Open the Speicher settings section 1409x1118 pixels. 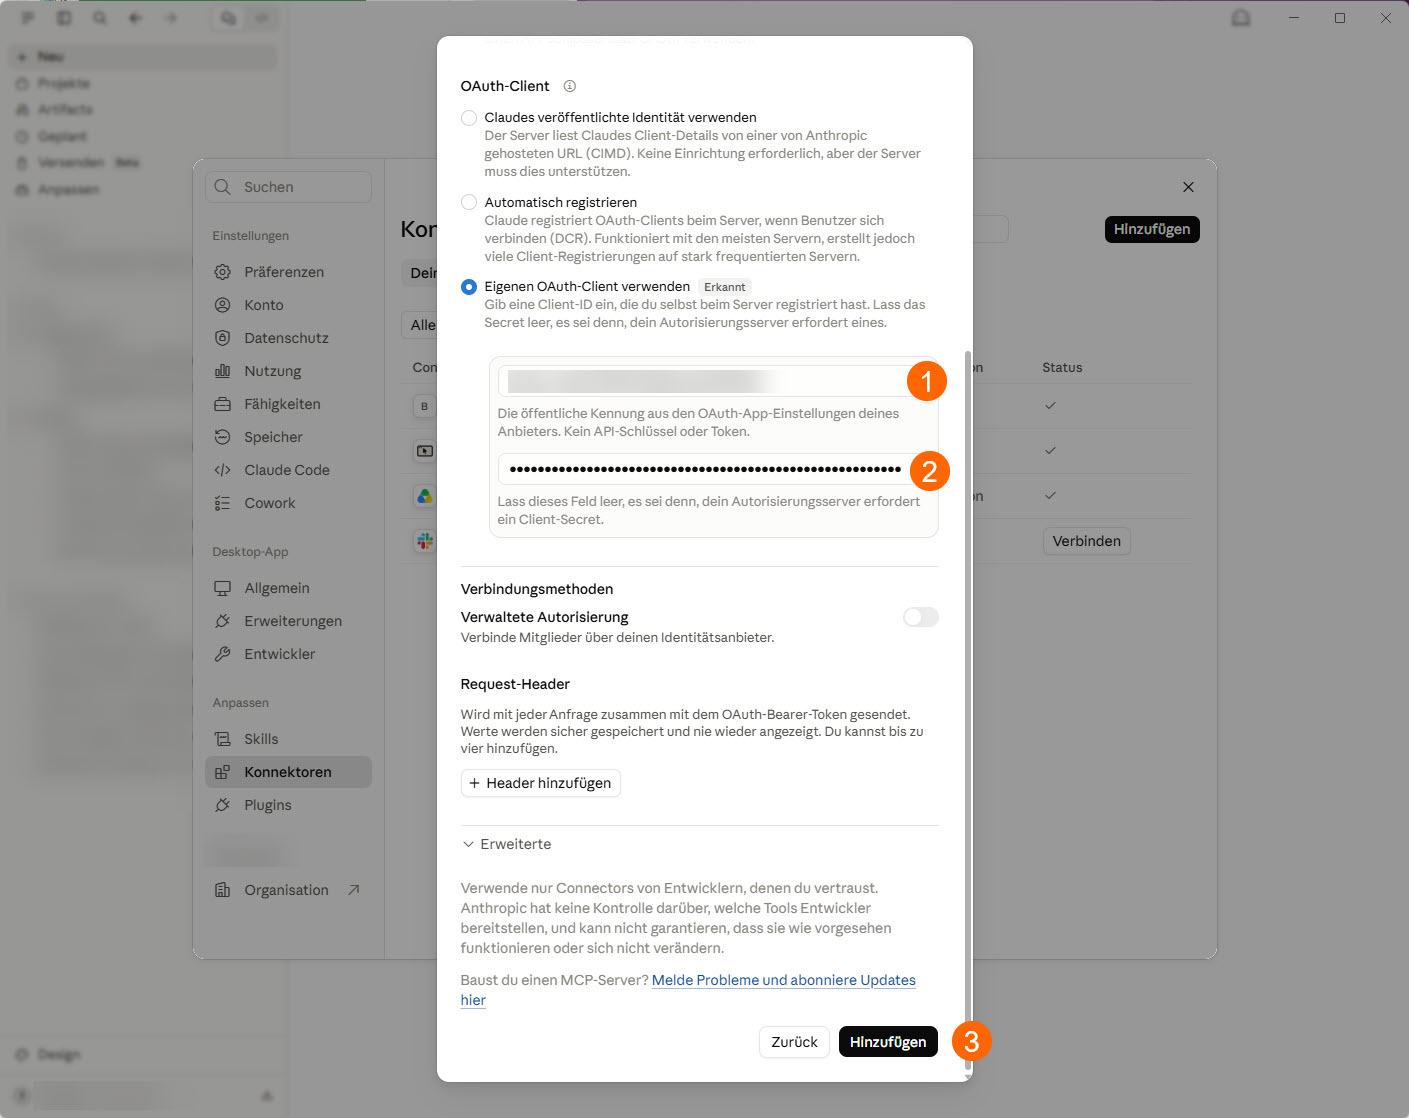click(288, 437)
